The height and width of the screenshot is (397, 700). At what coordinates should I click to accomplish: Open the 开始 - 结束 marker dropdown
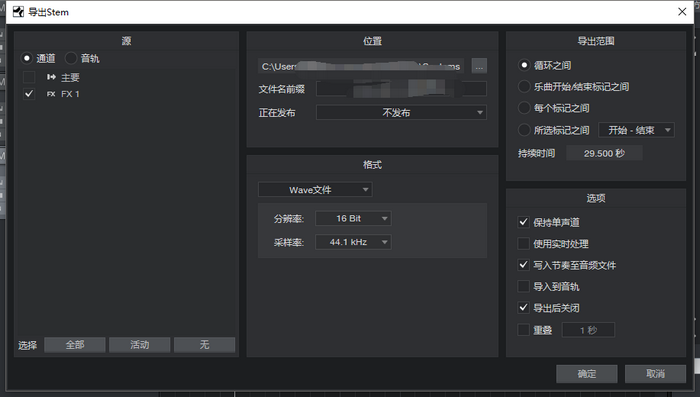[636, 130]
